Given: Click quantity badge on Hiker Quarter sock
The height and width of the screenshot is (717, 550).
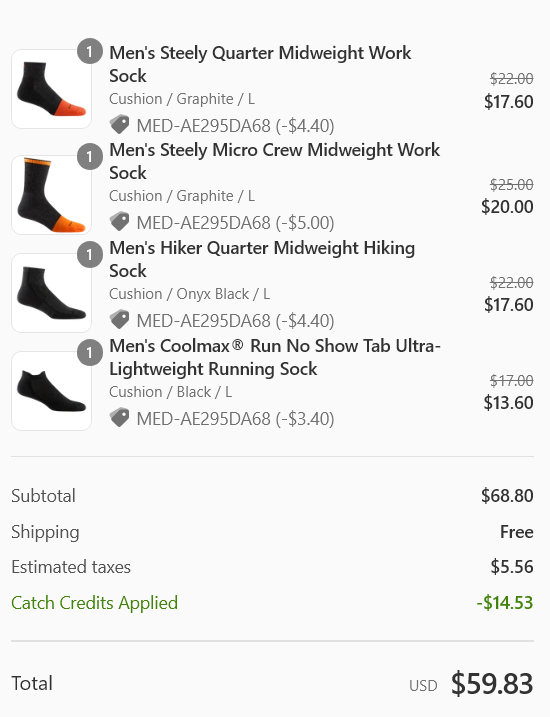Looking at the screenshot, I should pyautogui.click(x=90, y=255).
